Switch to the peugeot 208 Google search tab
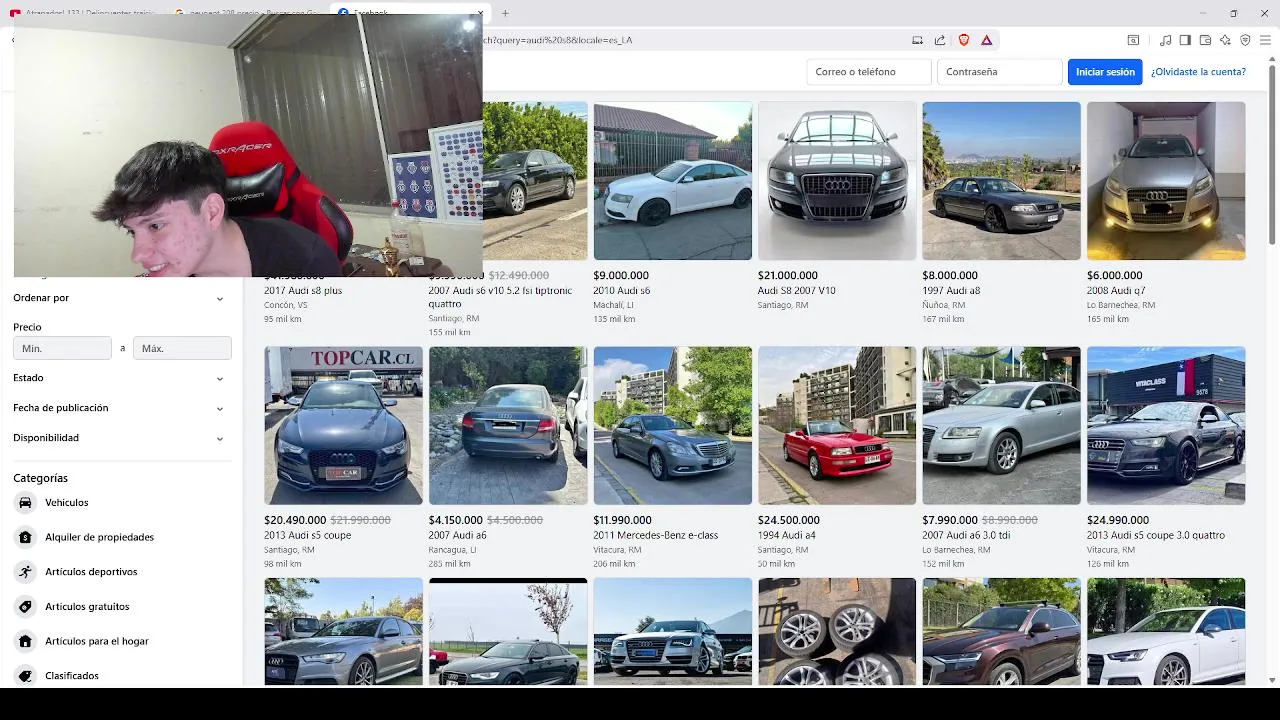 (246, 13)
